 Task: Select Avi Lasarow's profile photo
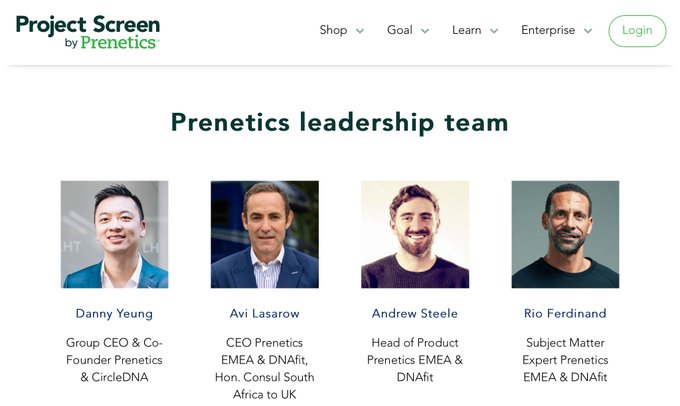tap(265, 234)
